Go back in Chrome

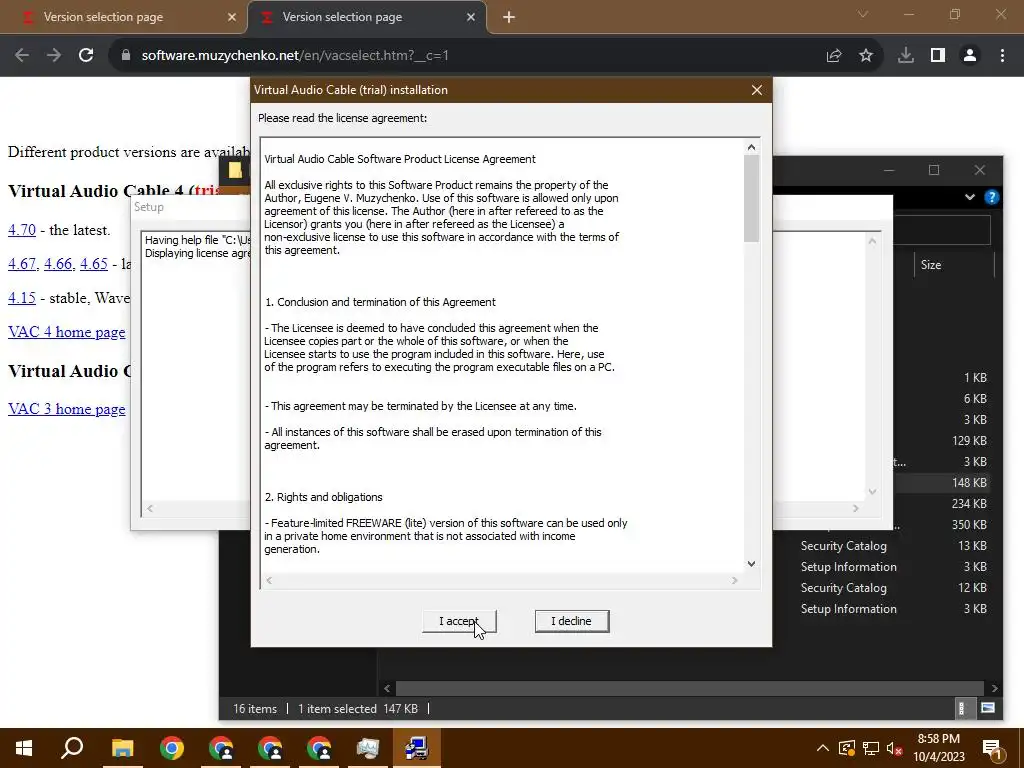coord(22,56)
